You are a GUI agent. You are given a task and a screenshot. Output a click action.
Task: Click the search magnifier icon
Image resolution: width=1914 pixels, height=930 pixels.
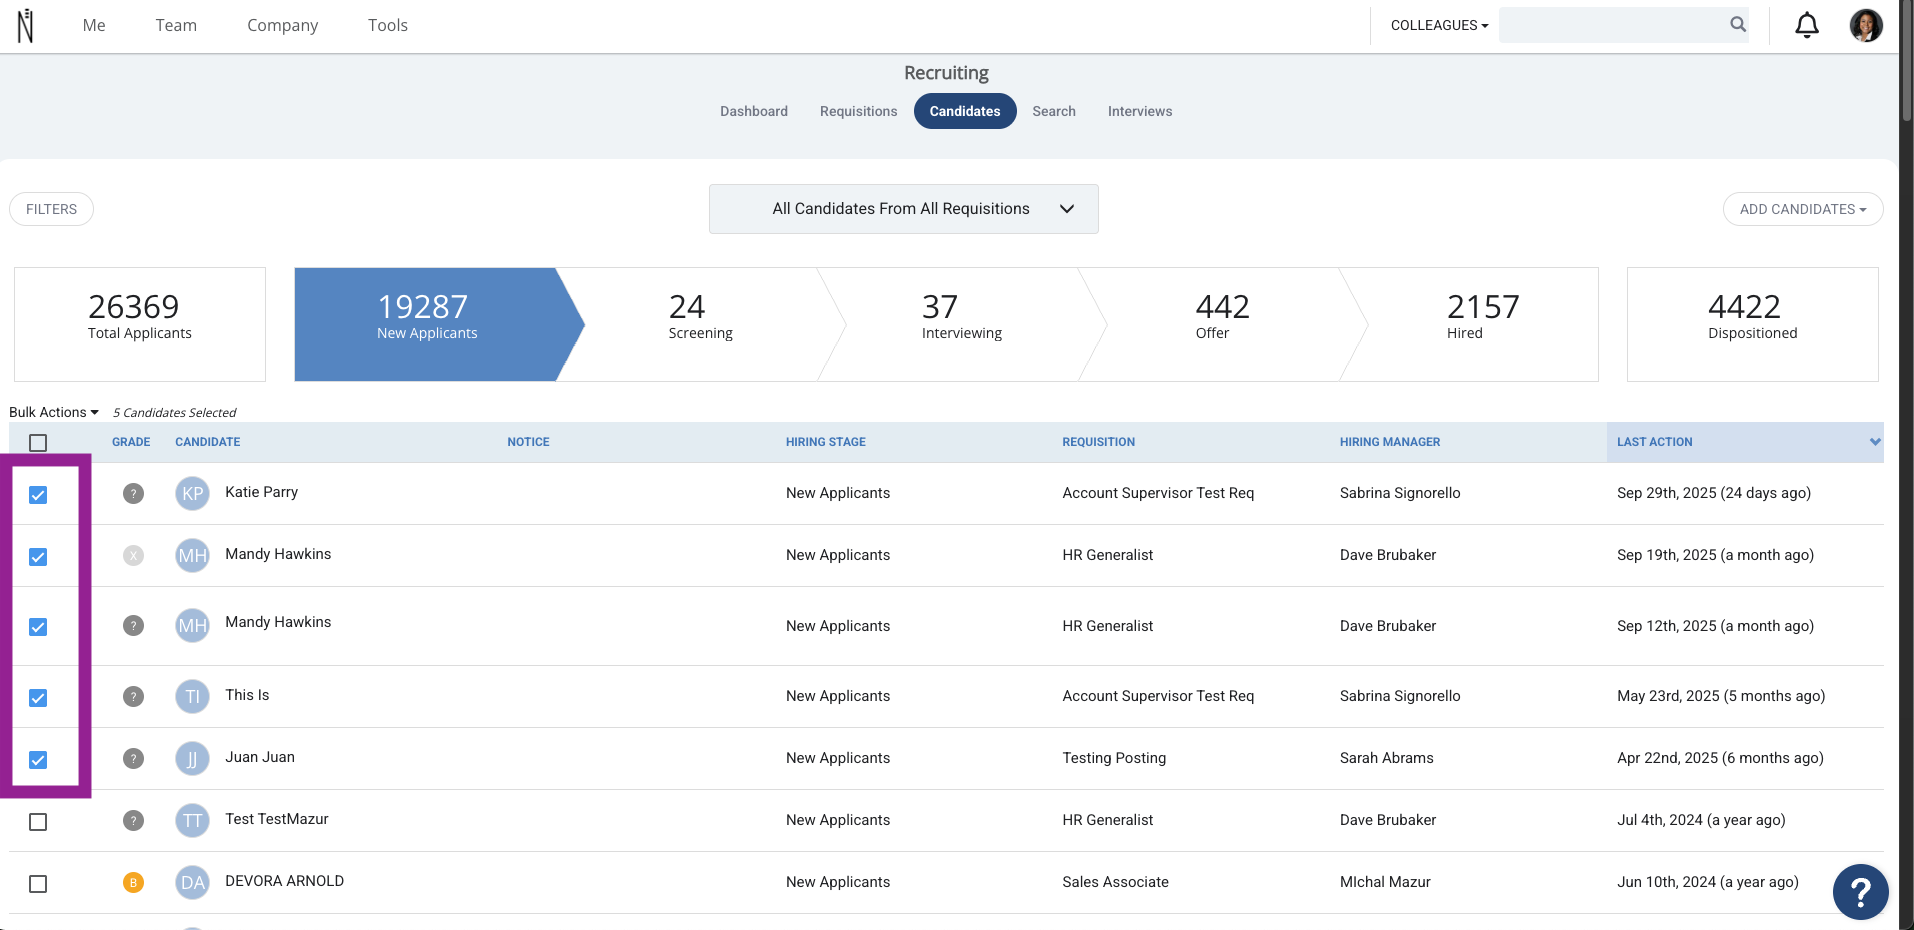[1738, 25]
